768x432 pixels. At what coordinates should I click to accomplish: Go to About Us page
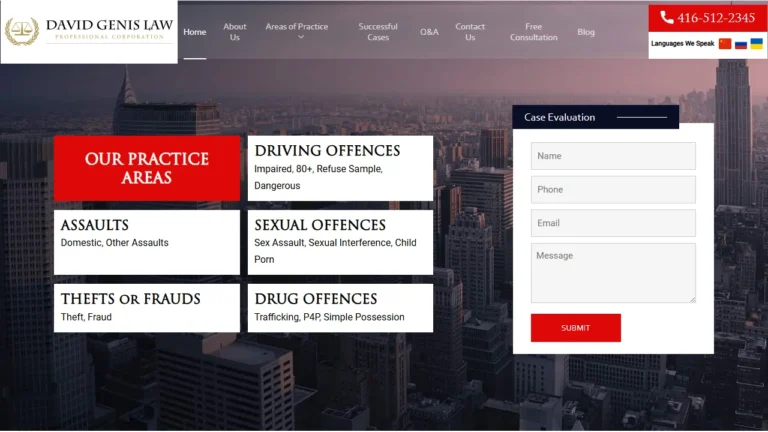tap(235, 32)
